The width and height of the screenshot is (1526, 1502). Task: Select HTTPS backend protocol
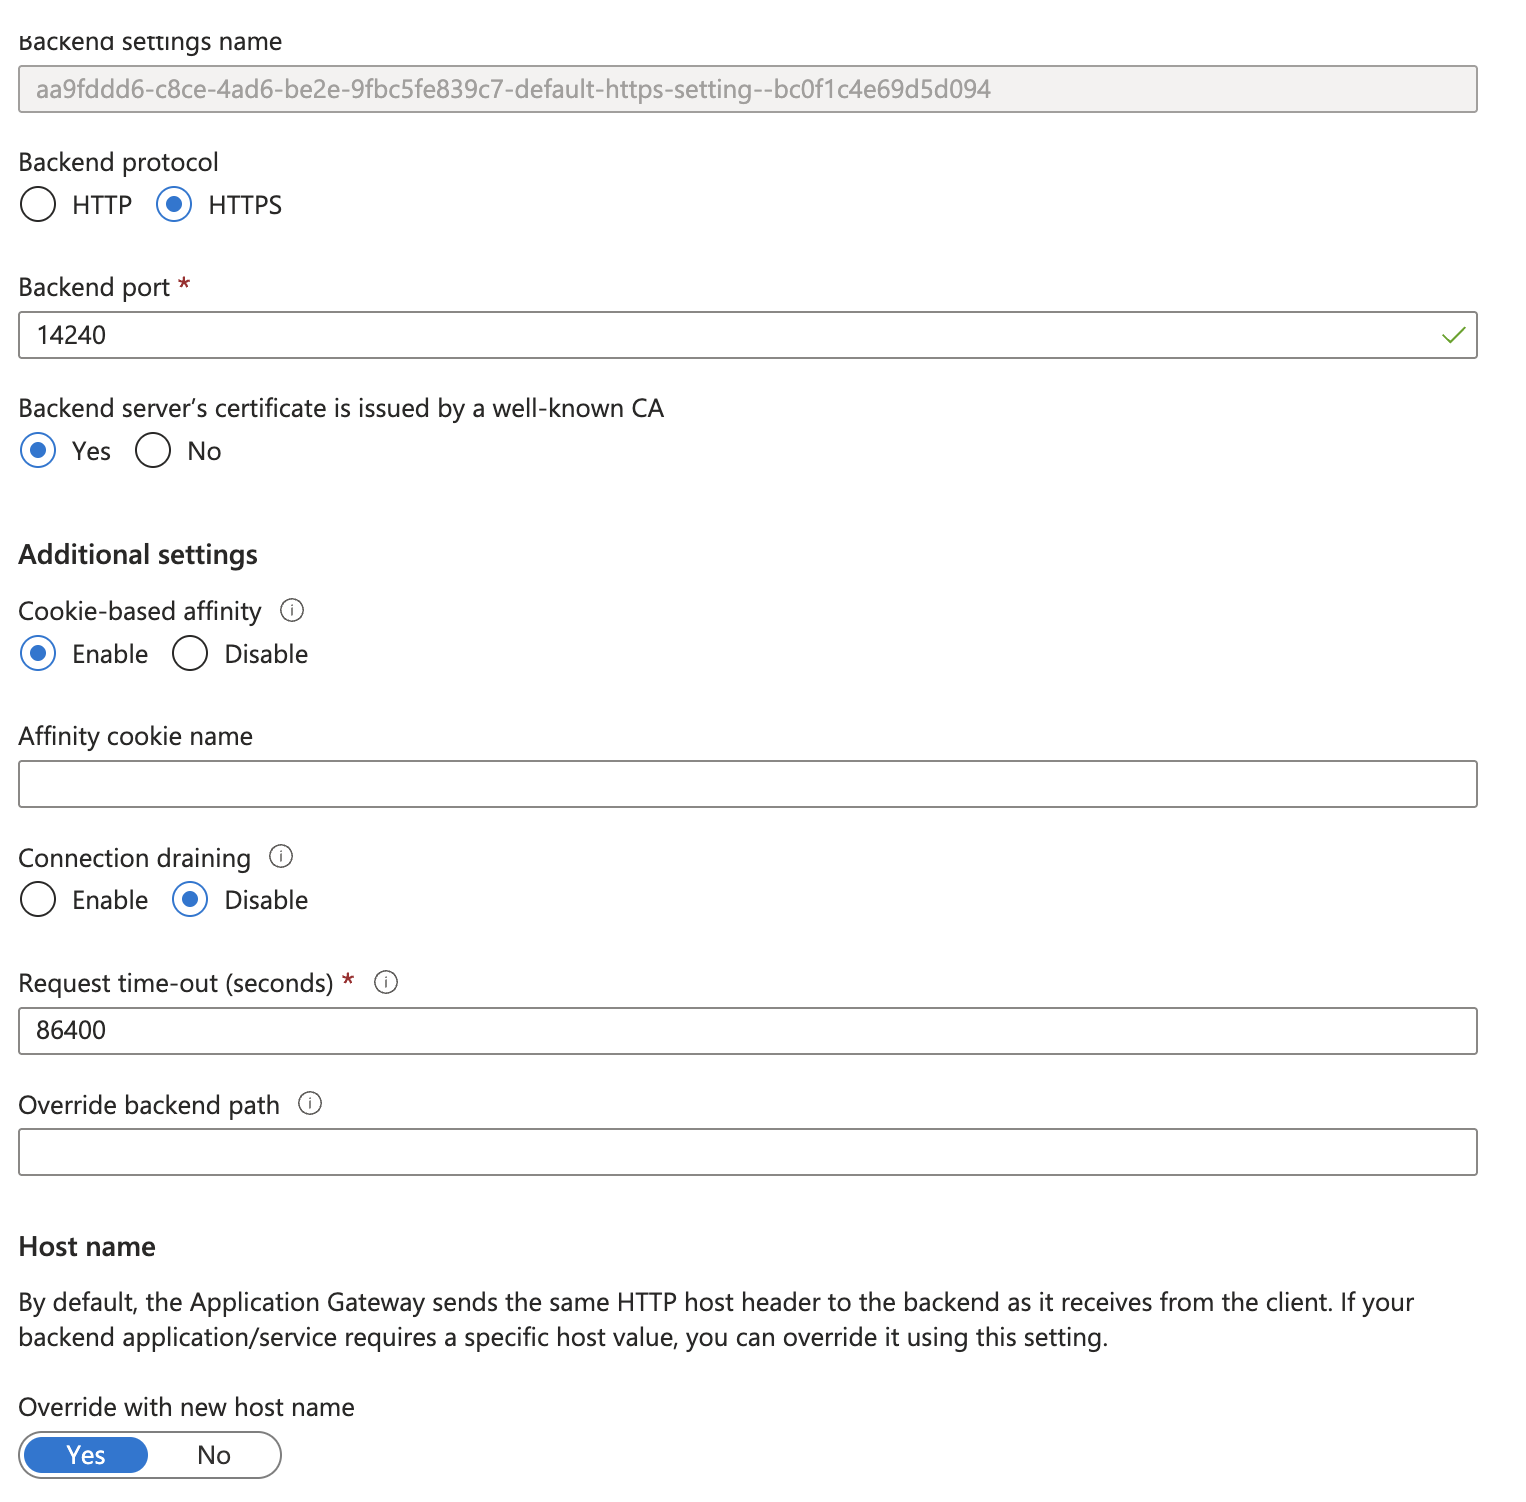(x=174, y=205)
